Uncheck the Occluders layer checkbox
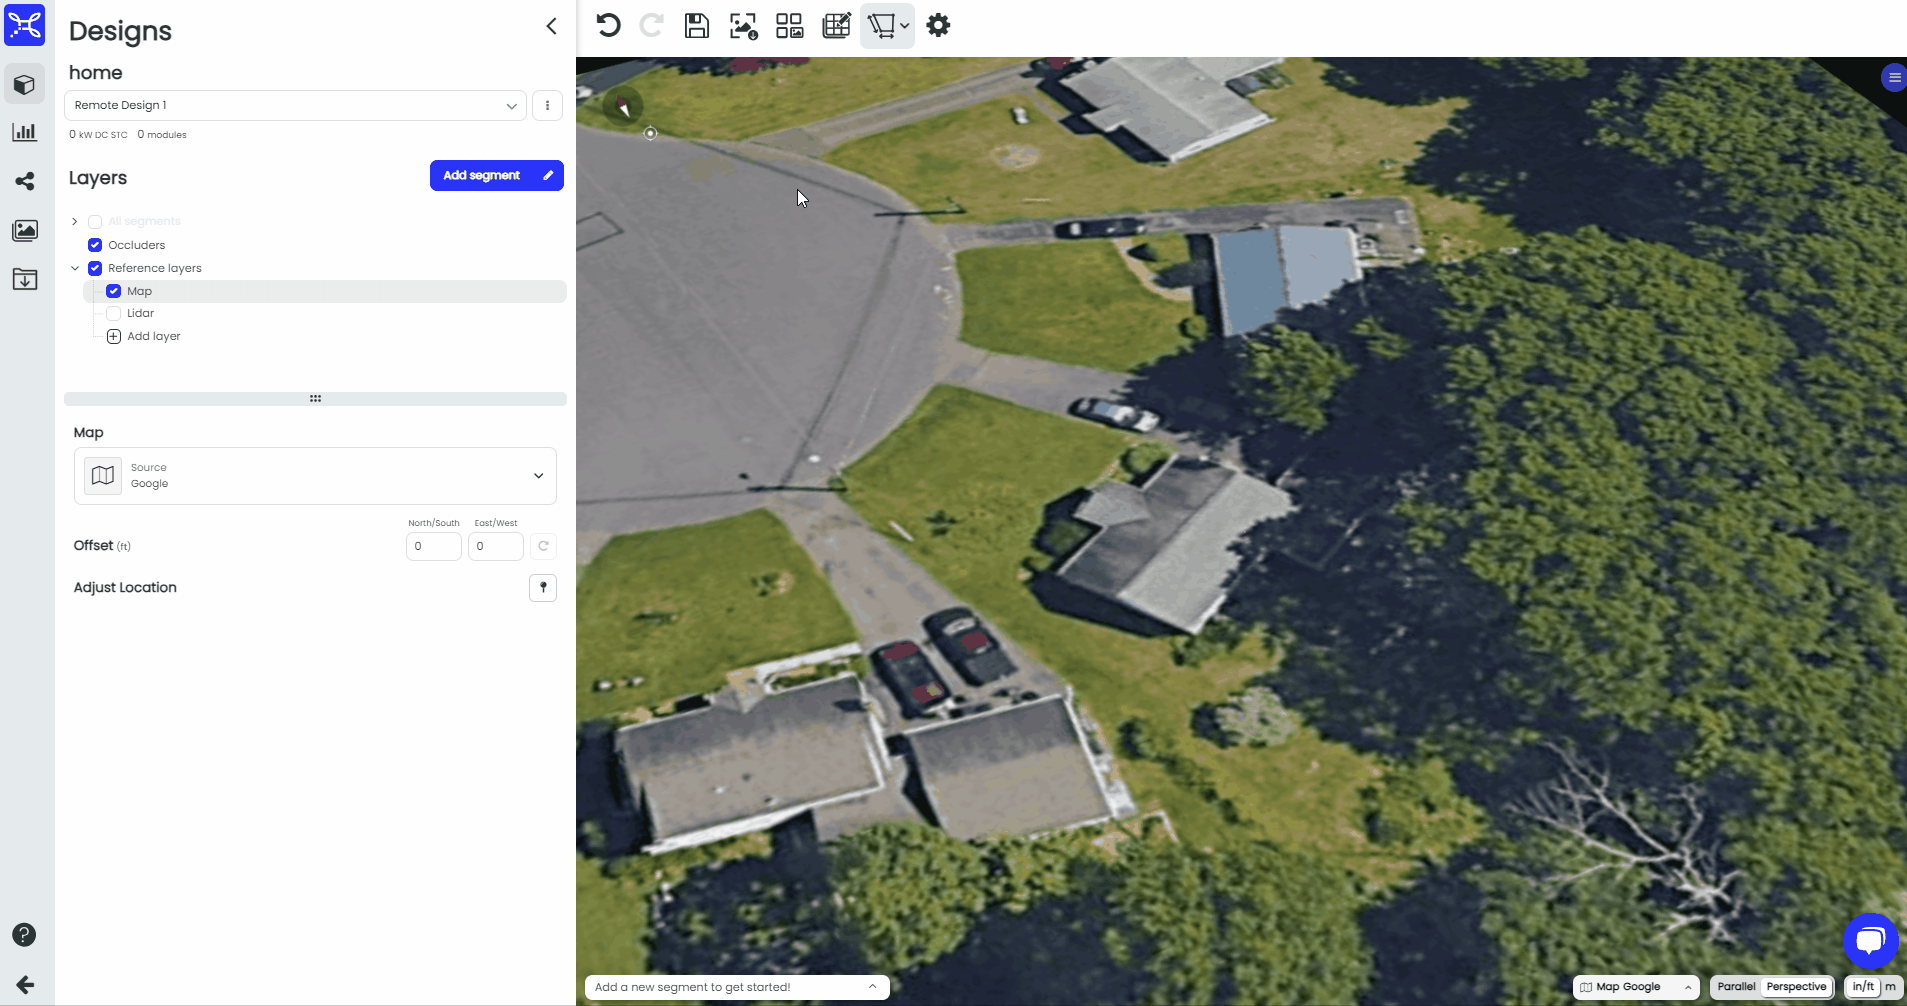The height and width of the screenshot is (1006, 1907). pyautogui.click(x=95, y=245)
